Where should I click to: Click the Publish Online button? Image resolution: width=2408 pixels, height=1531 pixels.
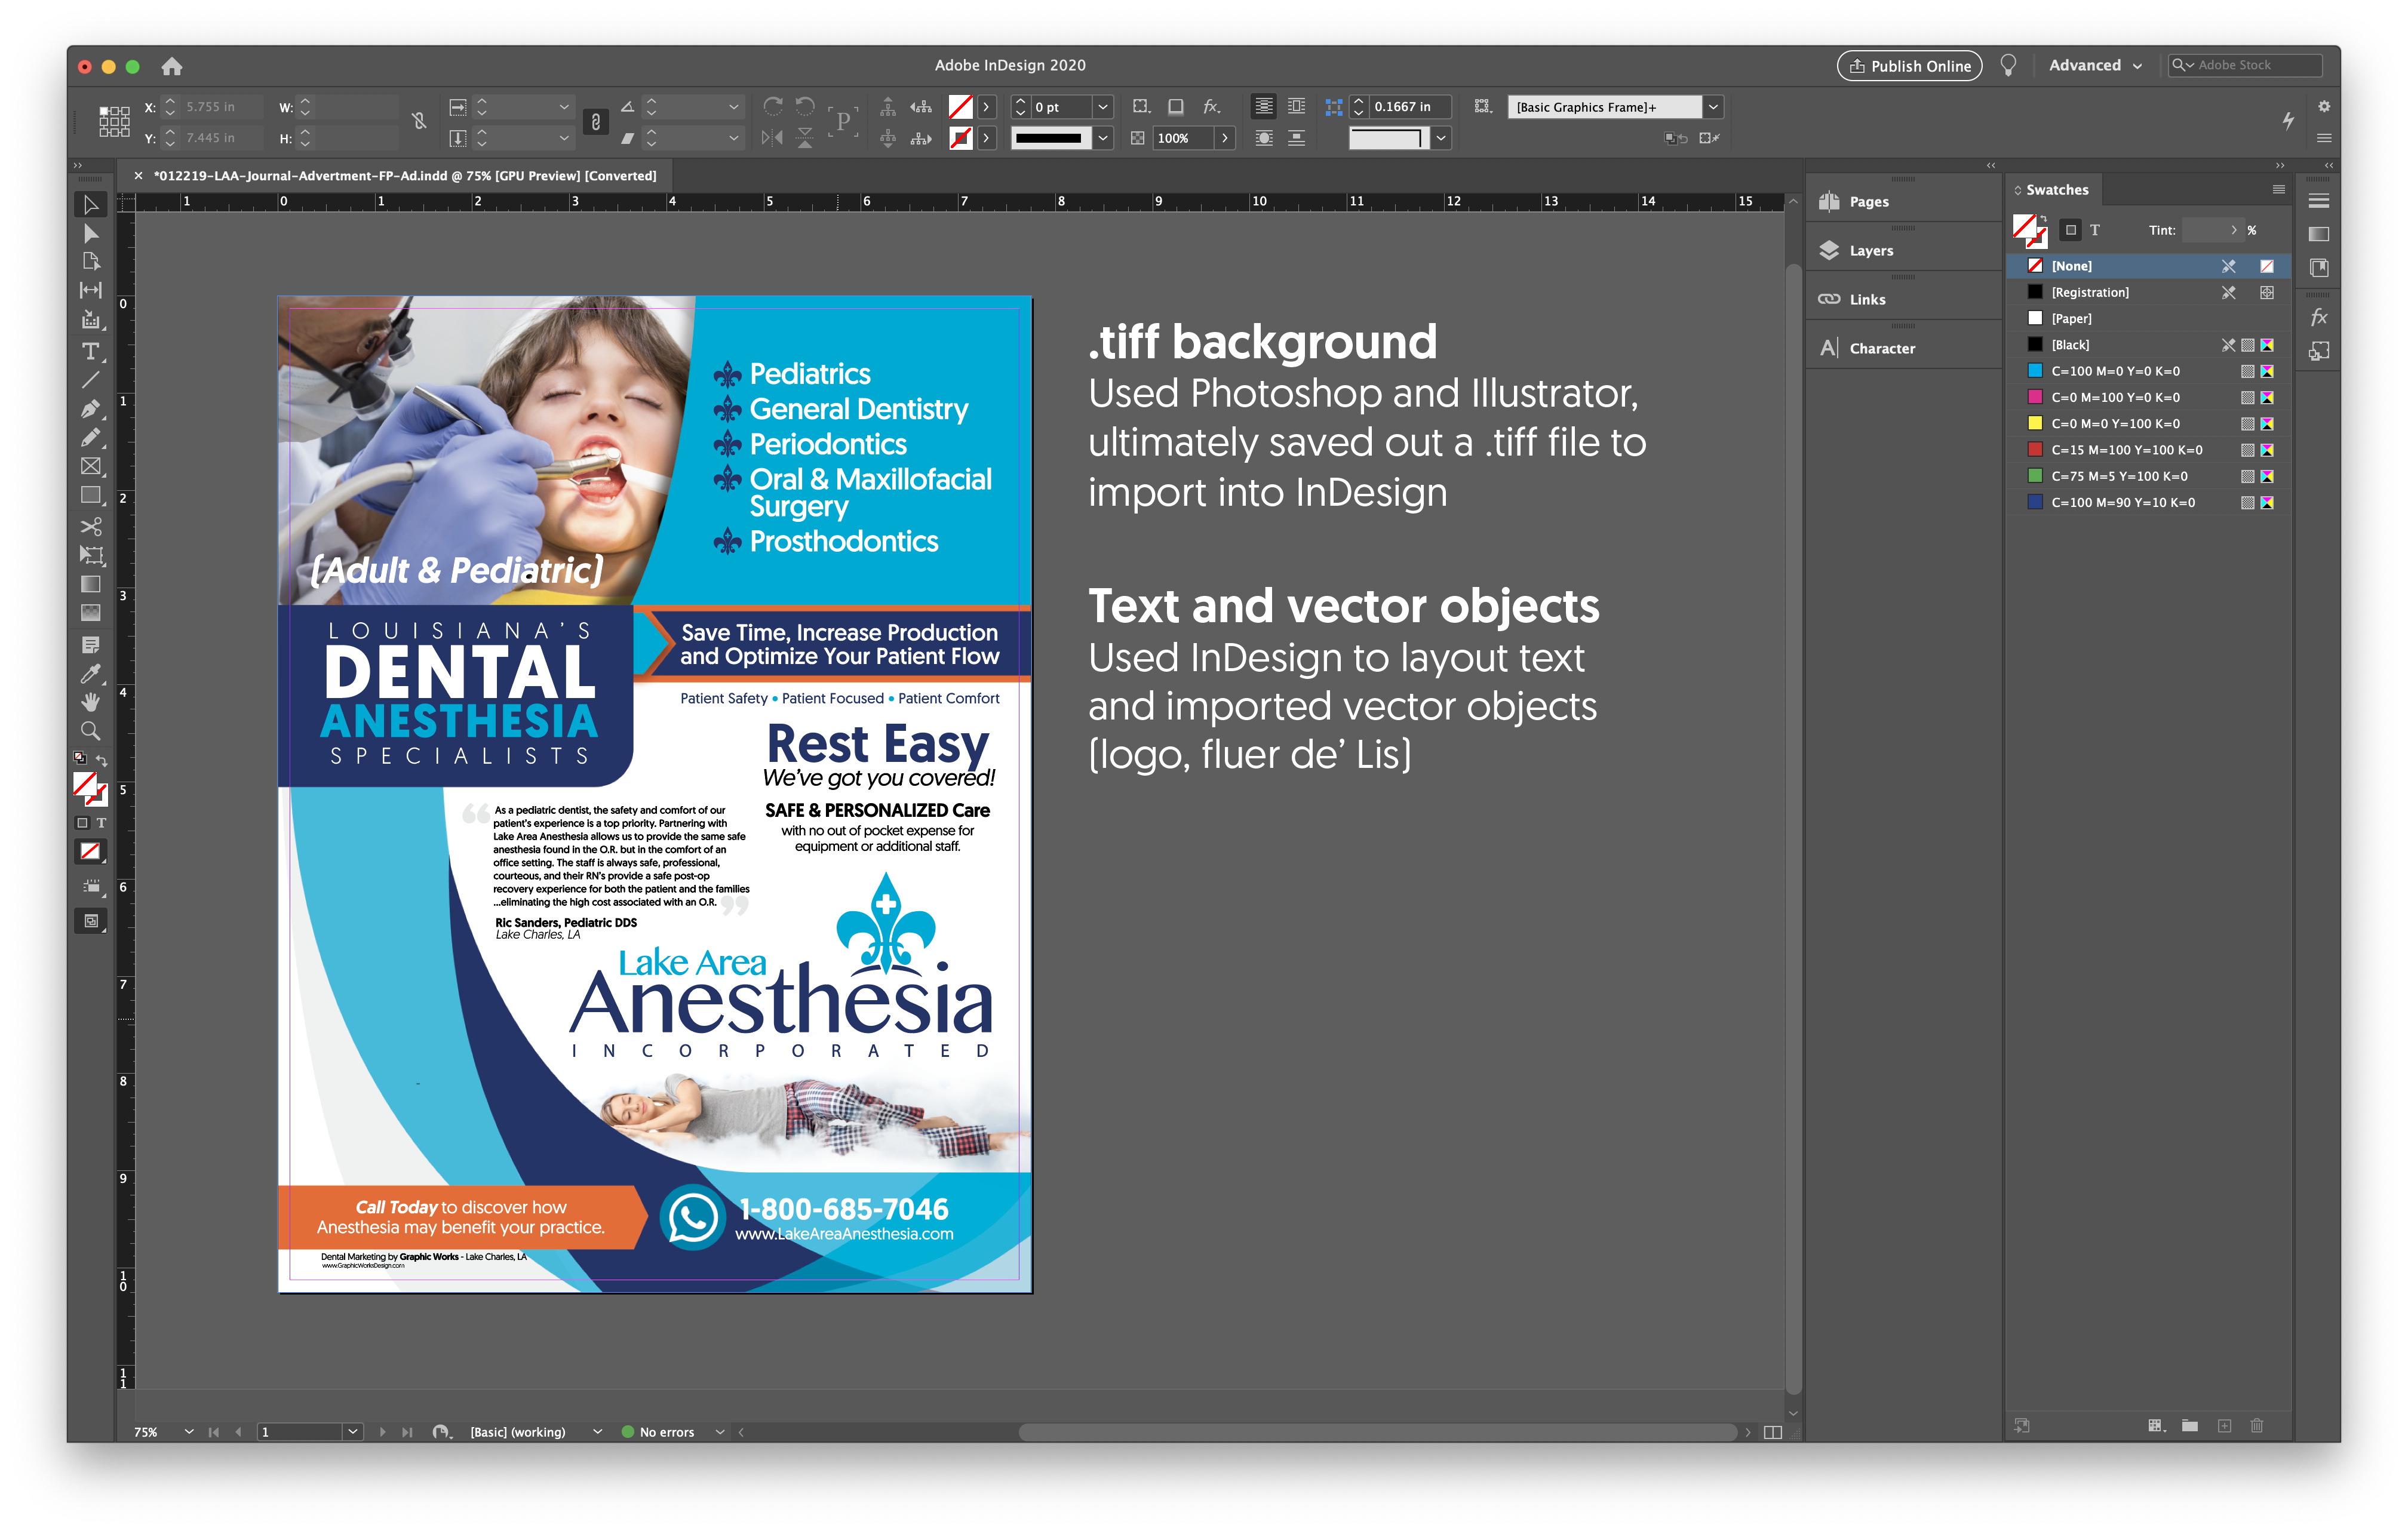pos(1909,66)
